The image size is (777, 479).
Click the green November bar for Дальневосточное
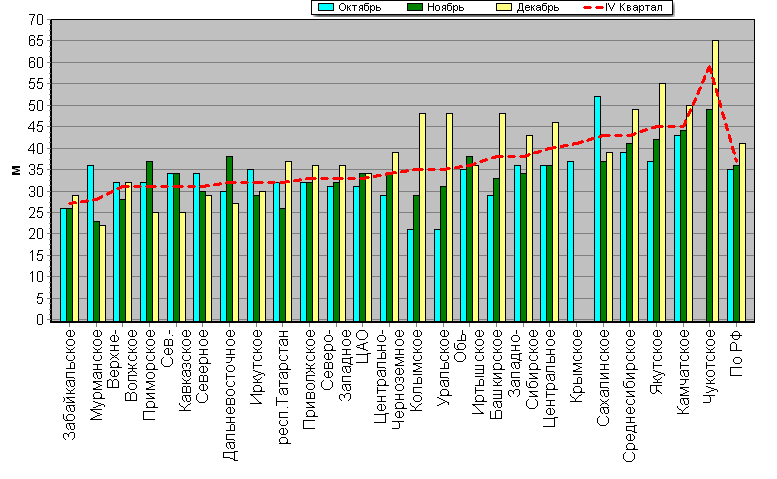tap(229, 239)
